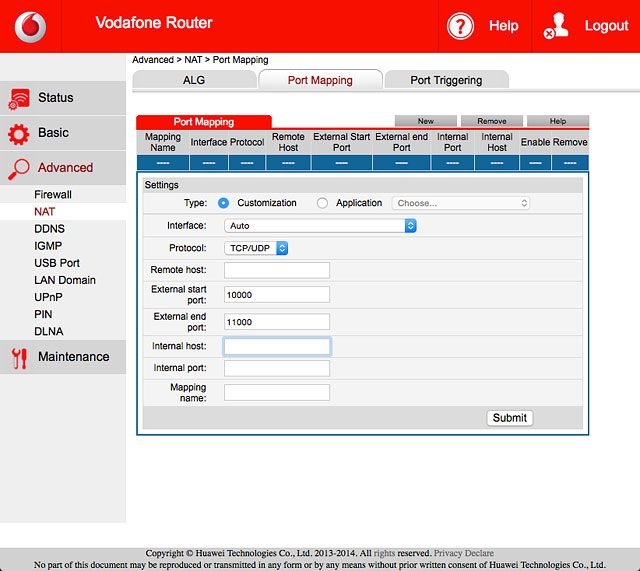Click the Internal Host column header

497,142
